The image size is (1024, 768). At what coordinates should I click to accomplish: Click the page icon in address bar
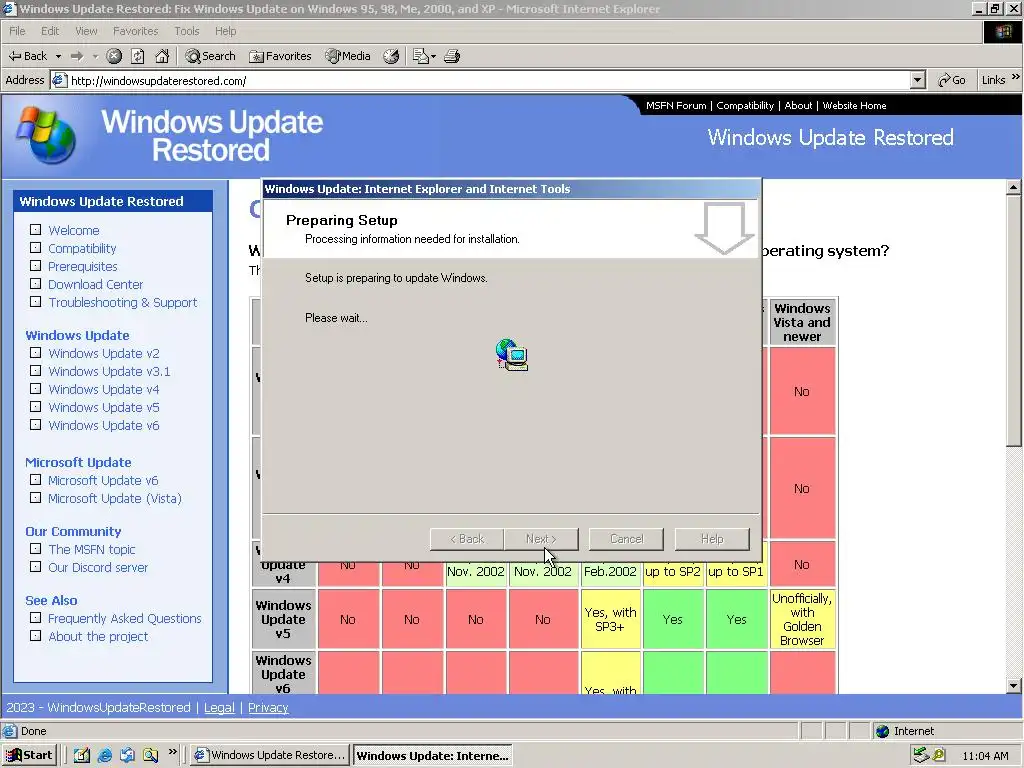[59, 80]
